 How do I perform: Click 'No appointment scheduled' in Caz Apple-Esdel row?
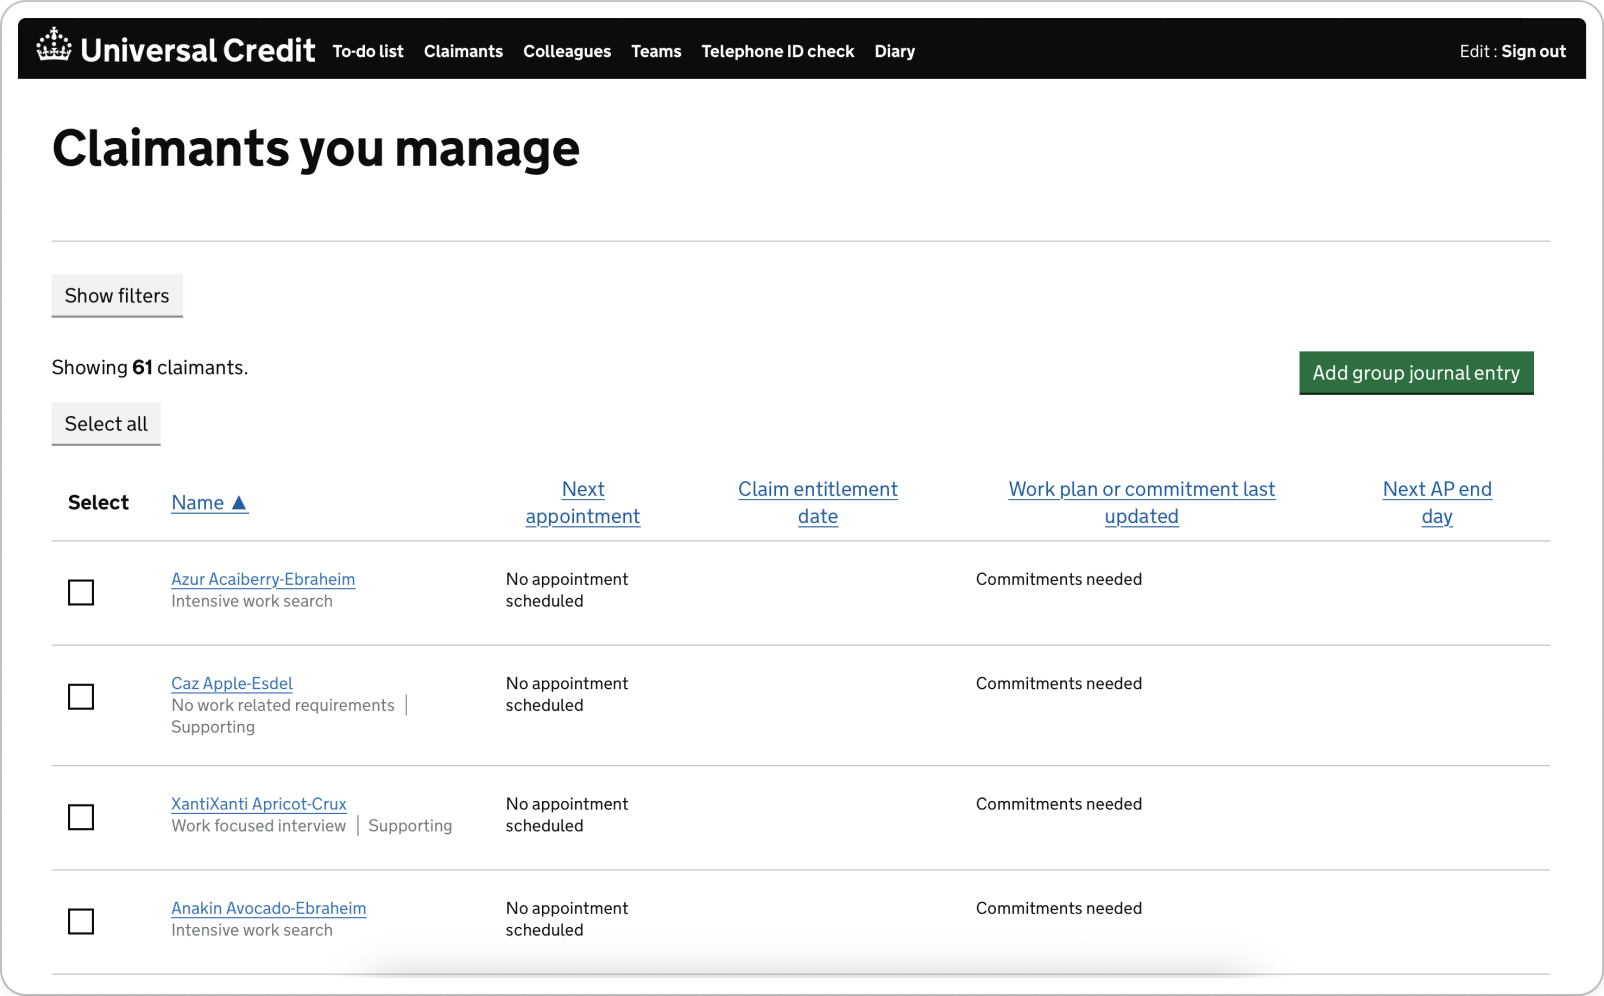(567, 694)
